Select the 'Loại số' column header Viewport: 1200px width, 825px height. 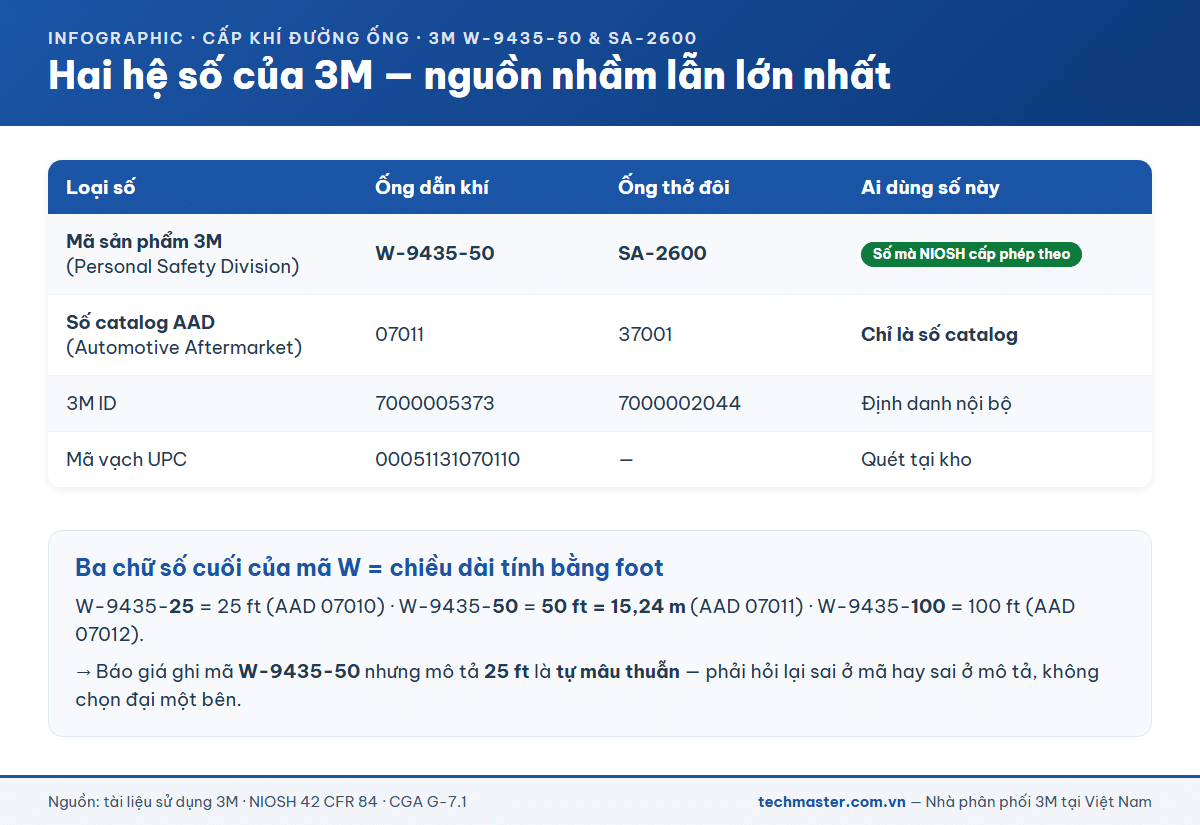[x=101, y=187]
